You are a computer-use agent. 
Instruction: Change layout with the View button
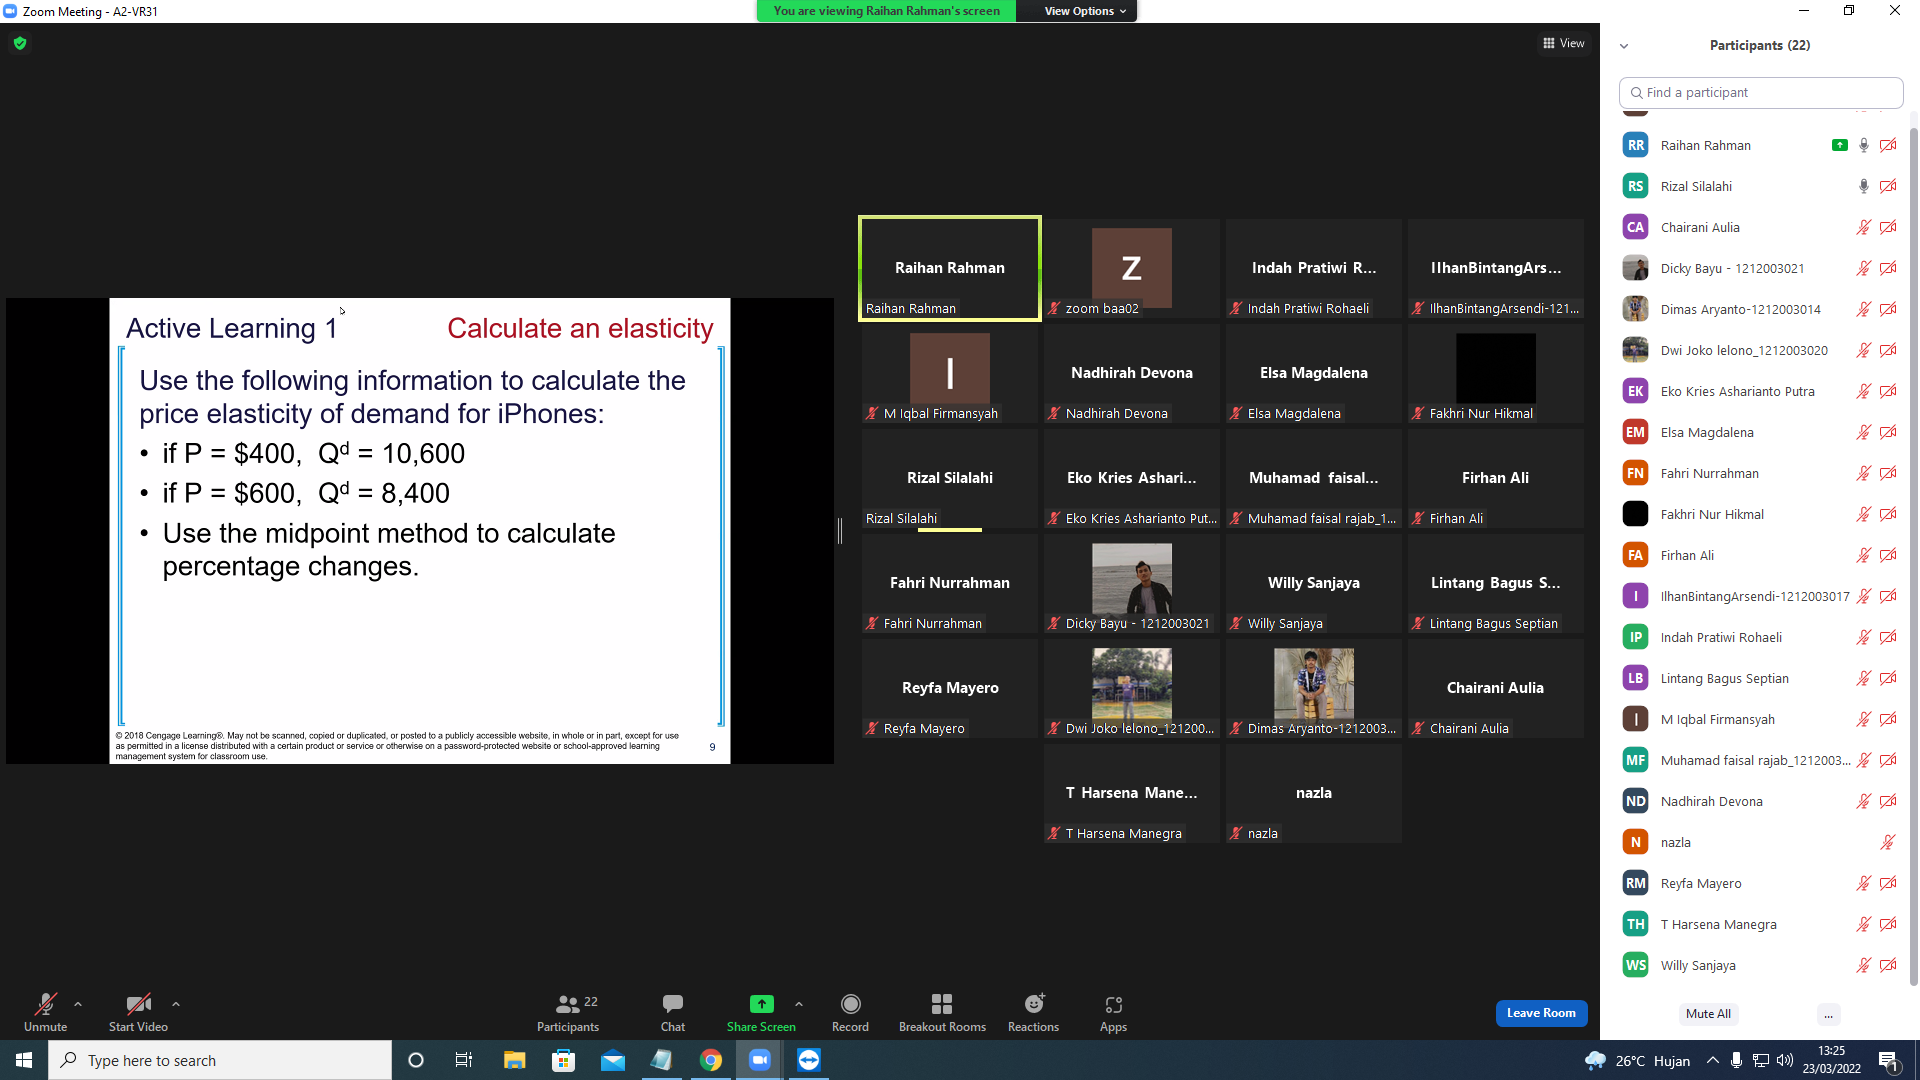click(1564, 43)
